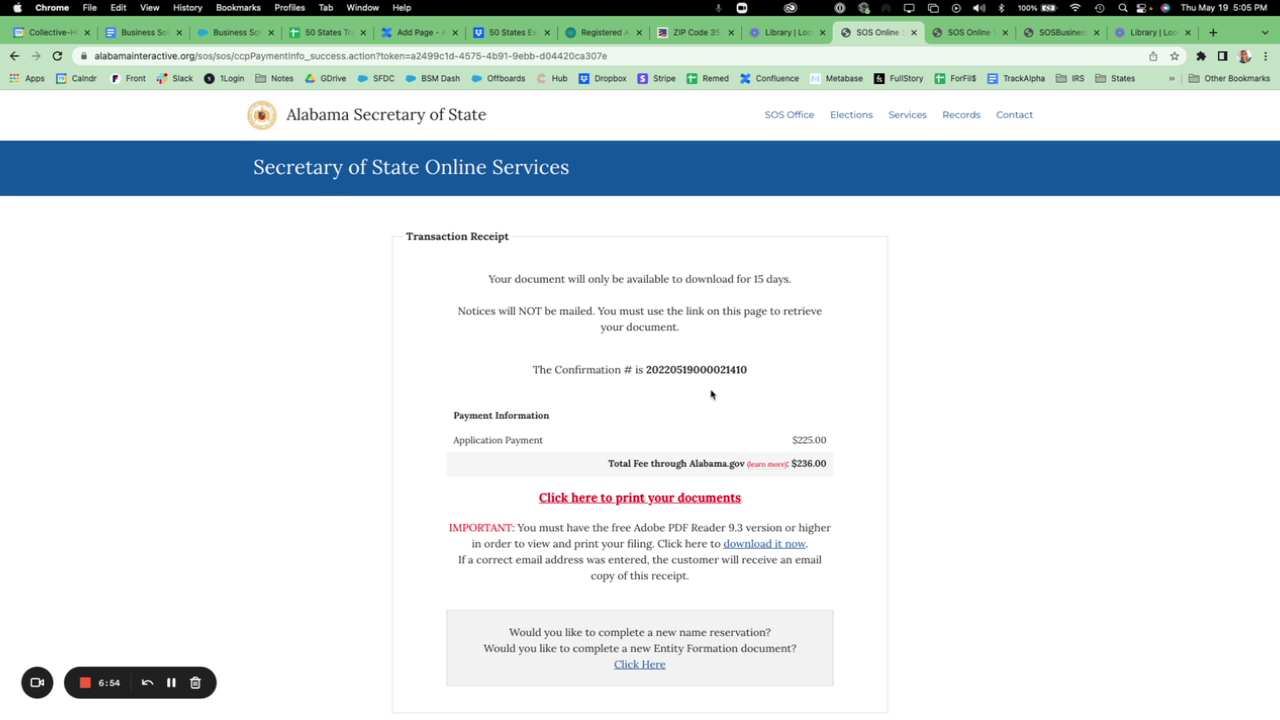Open macOS Control Center icon
This screenshot has width=1280, height=720.
[1141, 8]
